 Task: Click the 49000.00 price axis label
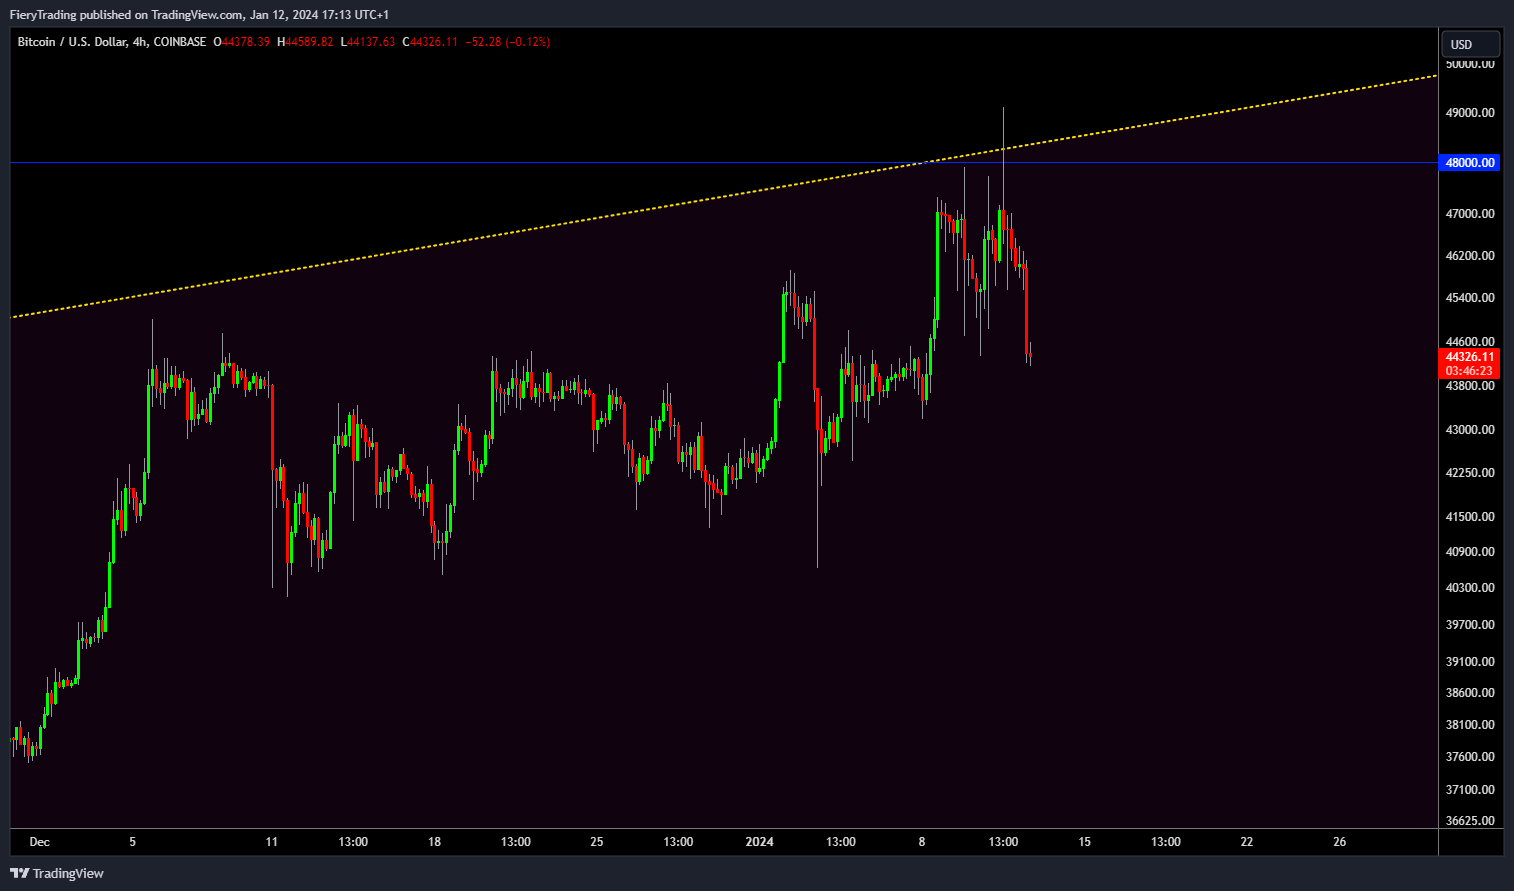coord(1470,113)
